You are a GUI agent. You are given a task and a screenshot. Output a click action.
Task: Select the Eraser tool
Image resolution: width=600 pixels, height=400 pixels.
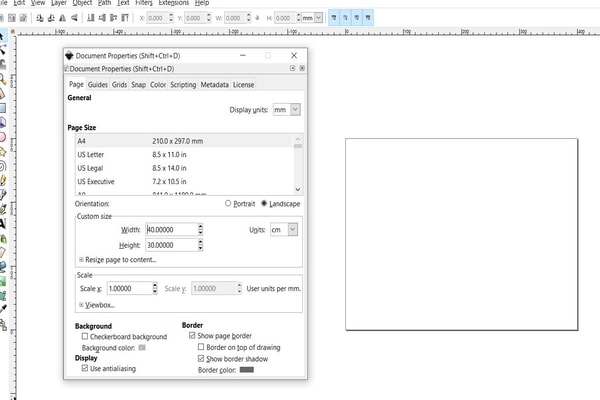point(3,252)
